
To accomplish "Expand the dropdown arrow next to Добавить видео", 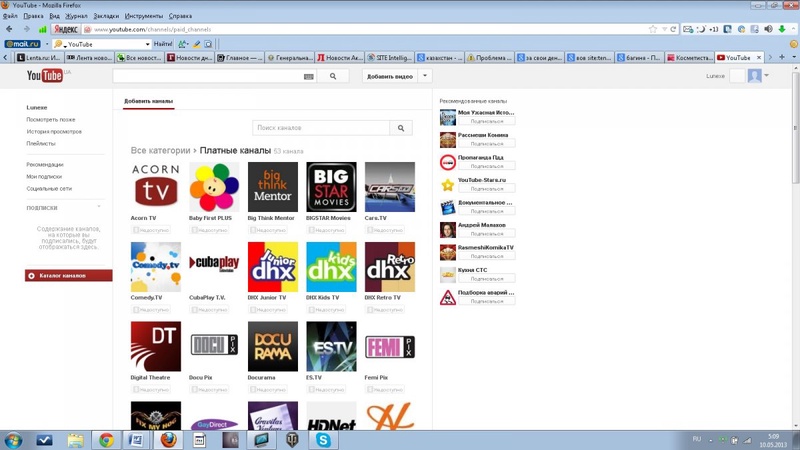I will tap(425, 76).
